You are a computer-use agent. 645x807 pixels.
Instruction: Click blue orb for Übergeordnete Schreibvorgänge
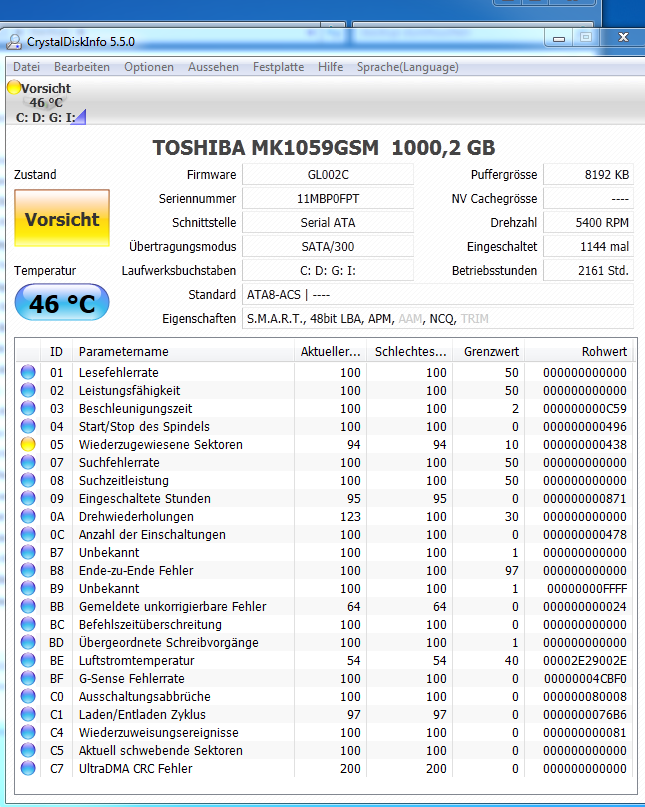click(x=28, y=642)
